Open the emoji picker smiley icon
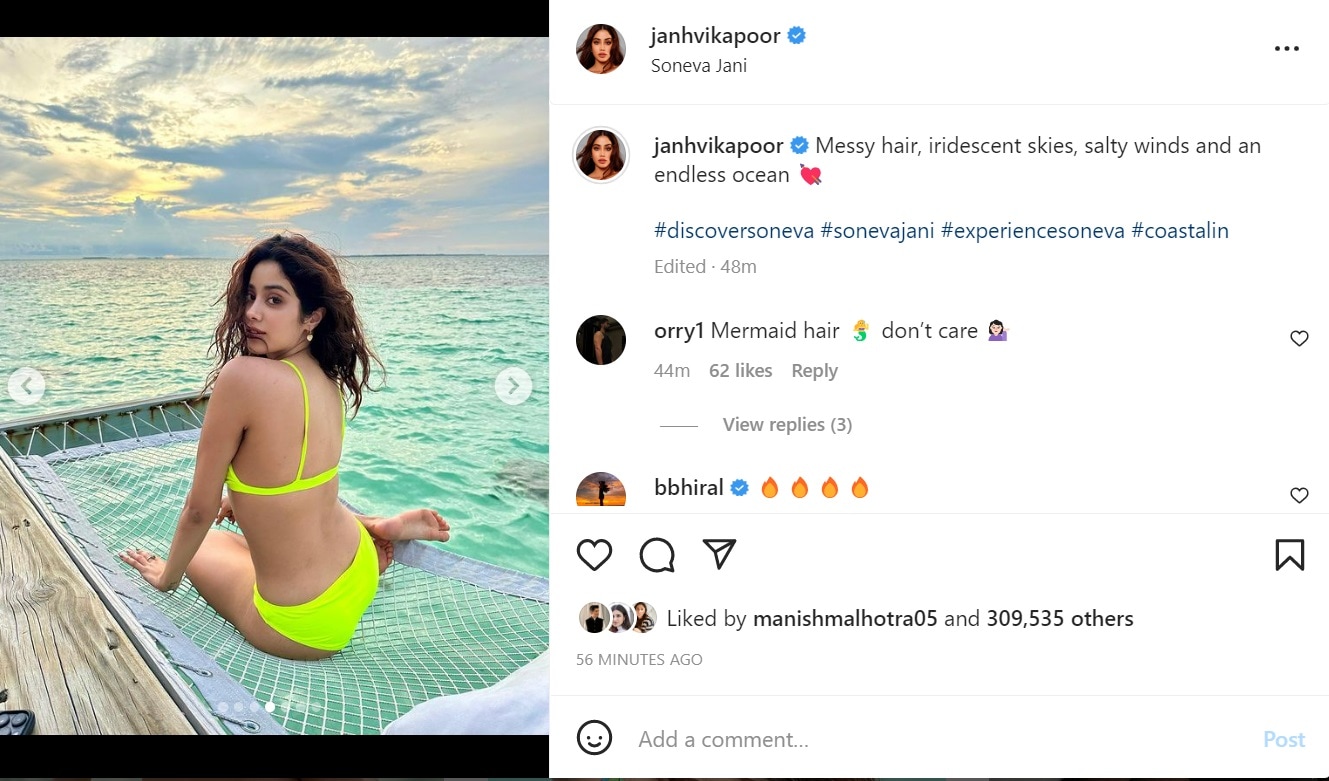This screenshot has width=1329, height=781. click(x=594, y=739)
